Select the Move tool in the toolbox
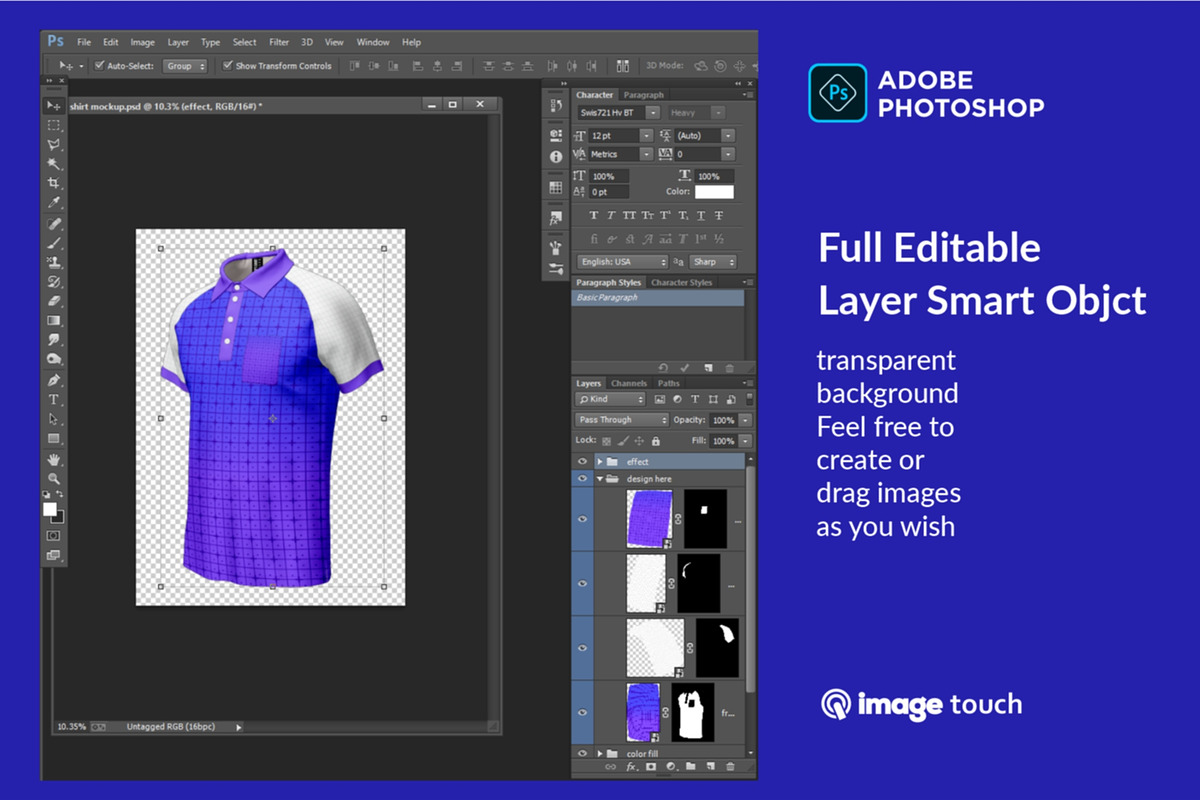Image resolution: width=1200 pixels, height=800 pixels. pyautogui.click(x=54, y=106)
